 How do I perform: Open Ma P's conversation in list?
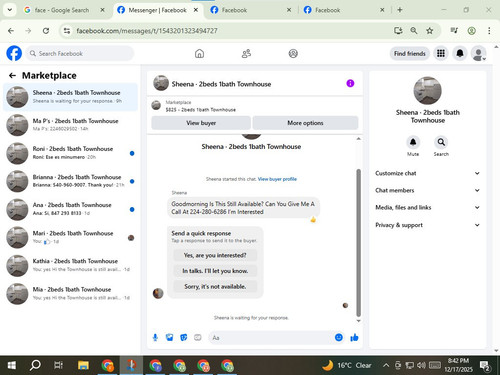[x=70, y=125]
